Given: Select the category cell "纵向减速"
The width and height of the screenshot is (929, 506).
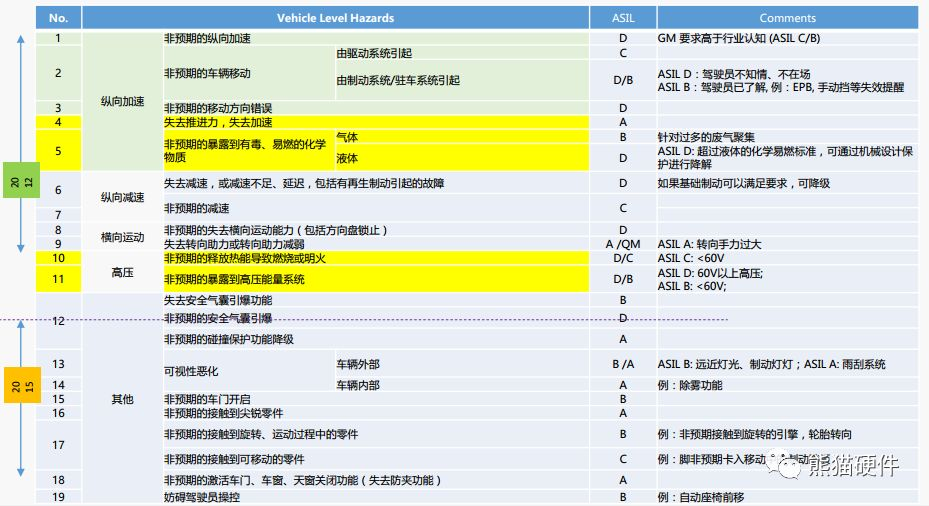Looking at the screenshot, I should (x=122, y=197).
